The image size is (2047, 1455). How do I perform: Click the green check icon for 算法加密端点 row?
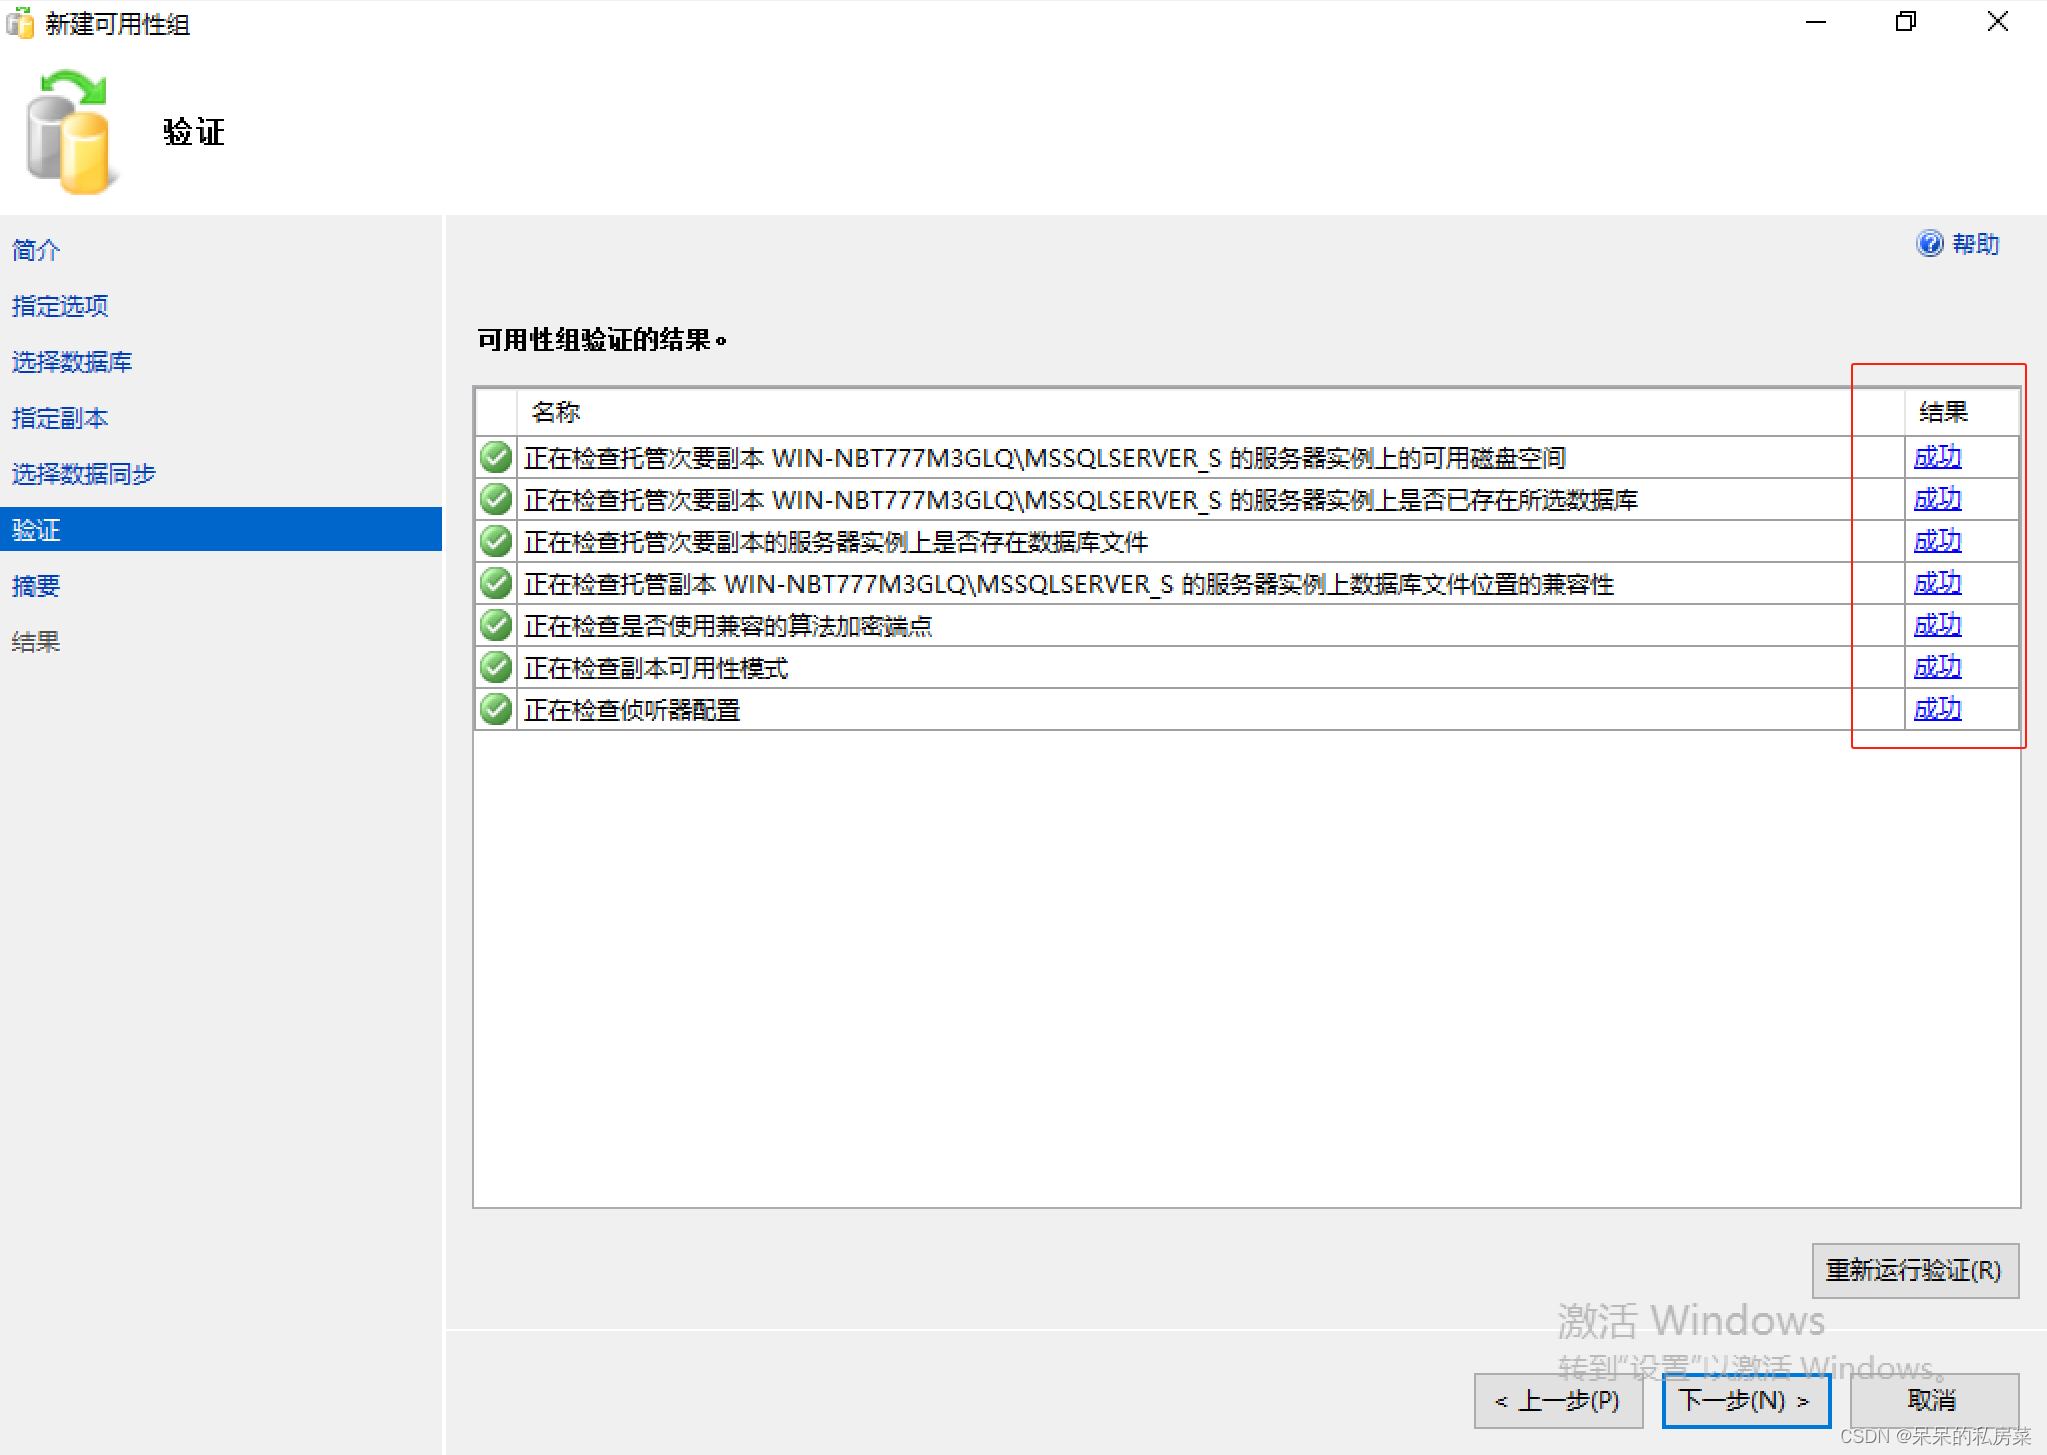(x=496, y=626)
